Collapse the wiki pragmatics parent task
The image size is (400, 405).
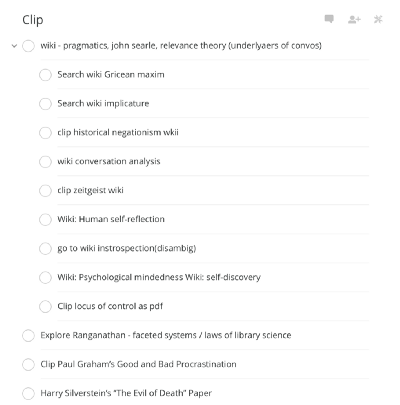tap(14, 46)
